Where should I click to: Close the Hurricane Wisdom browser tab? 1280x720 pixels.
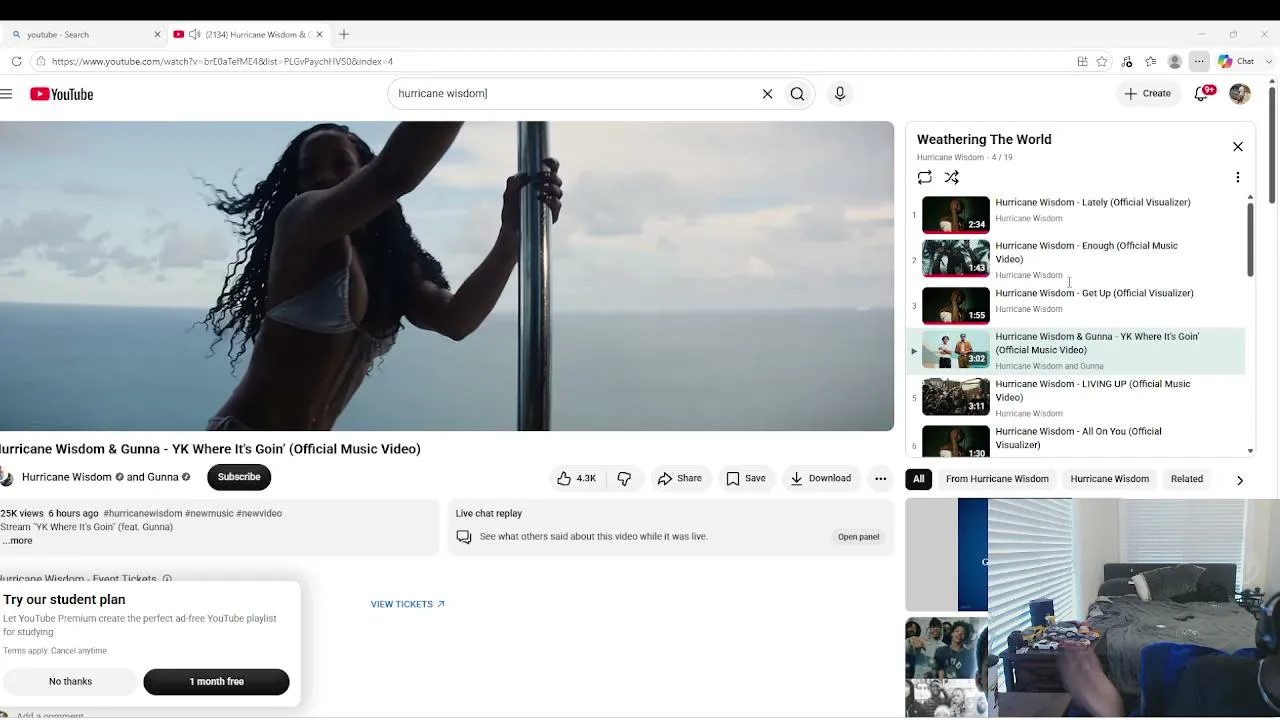319,34
